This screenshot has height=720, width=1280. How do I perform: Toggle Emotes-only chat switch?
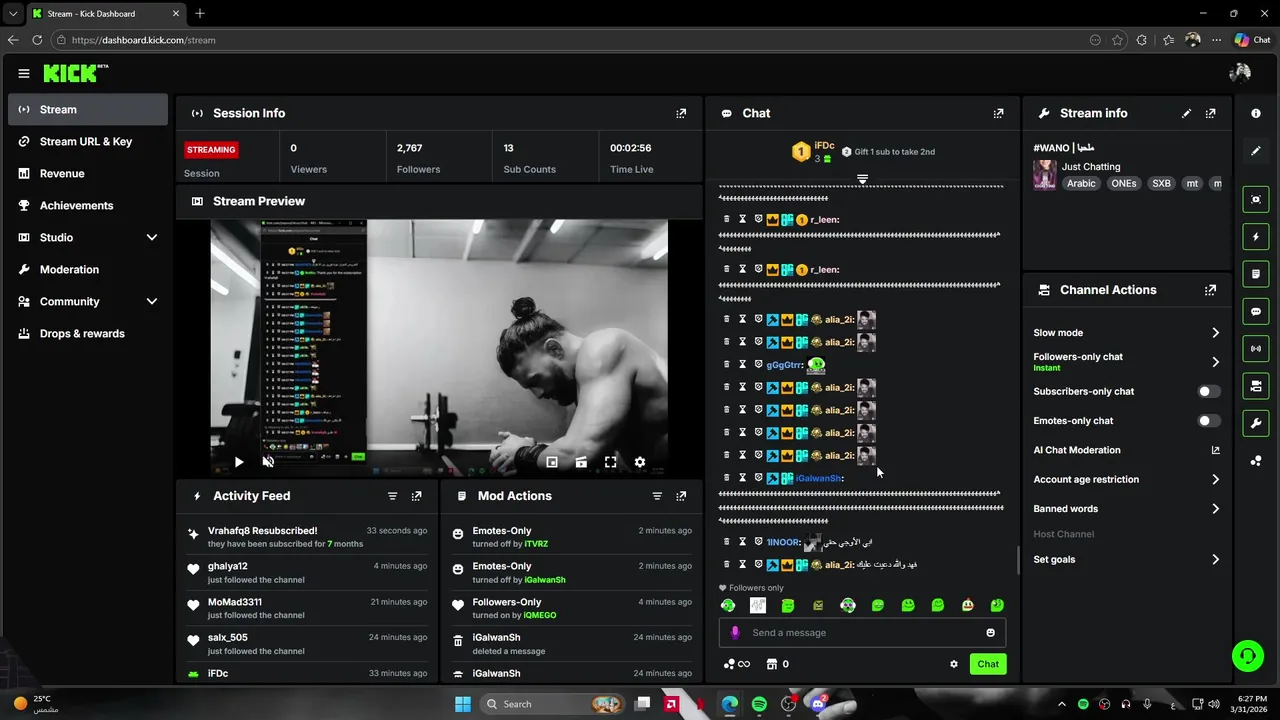pos(1209,421)
